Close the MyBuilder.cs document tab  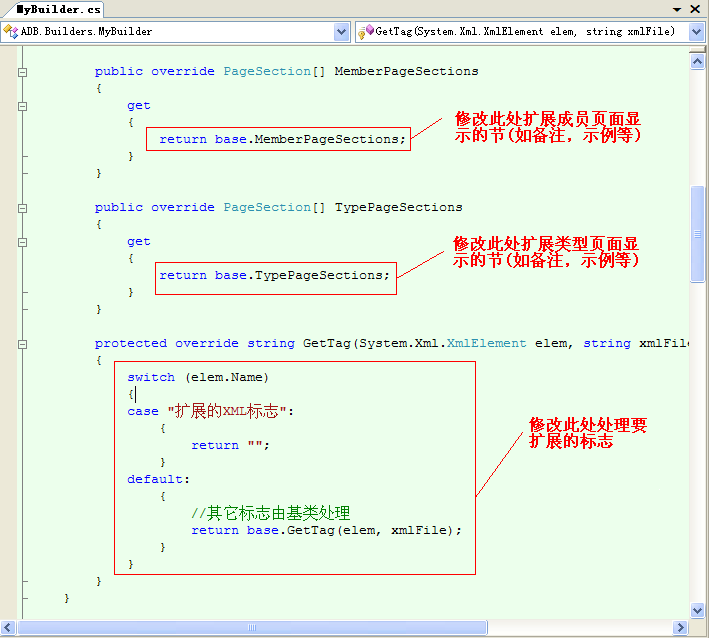695,9
